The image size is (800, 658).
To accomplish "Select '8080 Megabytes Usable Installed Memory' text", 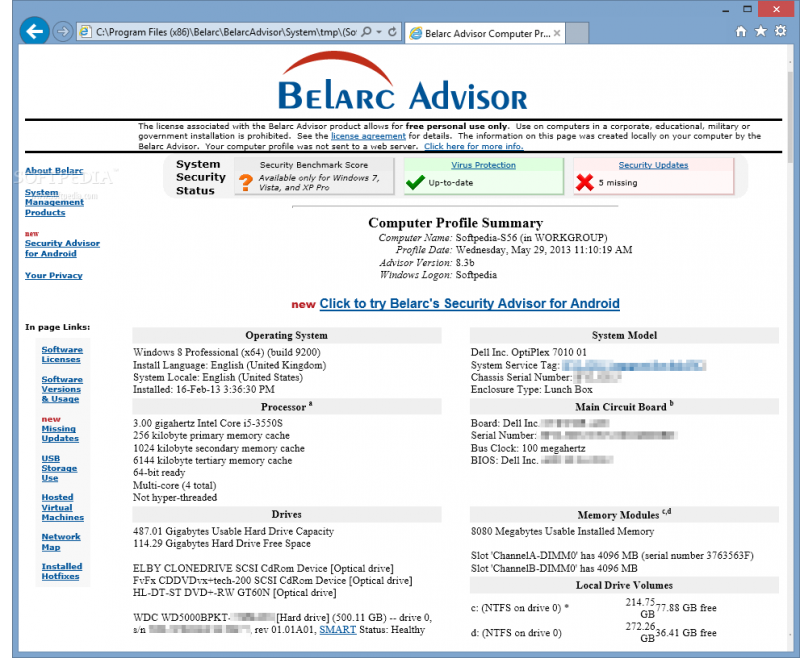I will (562, 532).
